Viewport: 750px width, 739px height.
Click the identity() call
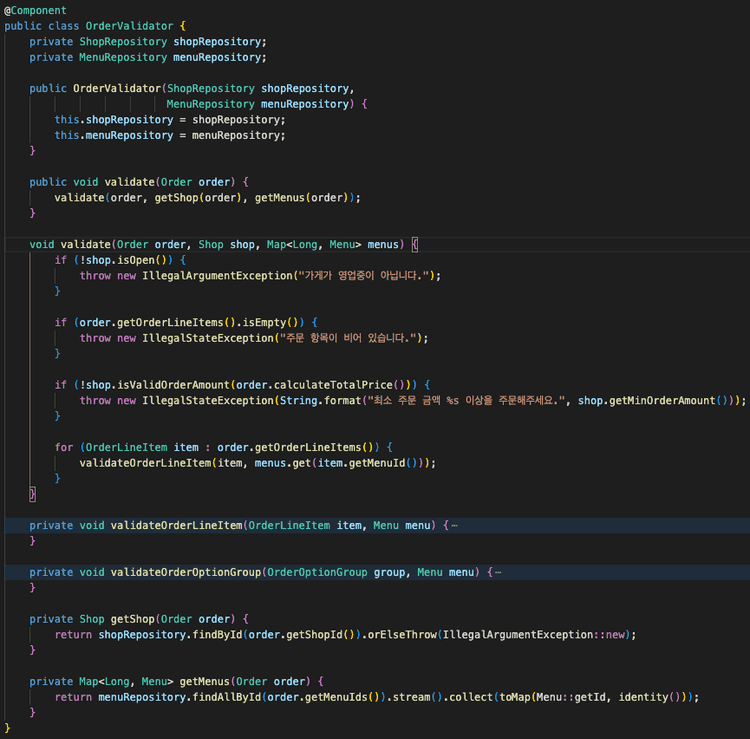pyautogui.click(x=650, y=697)
